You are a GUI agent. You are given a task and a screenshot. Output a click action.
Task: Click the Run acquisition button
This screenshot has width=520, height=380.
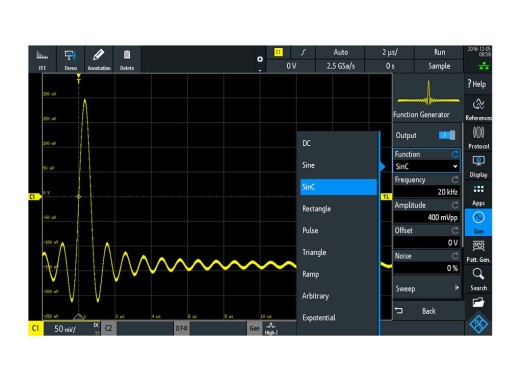[439, 52]
